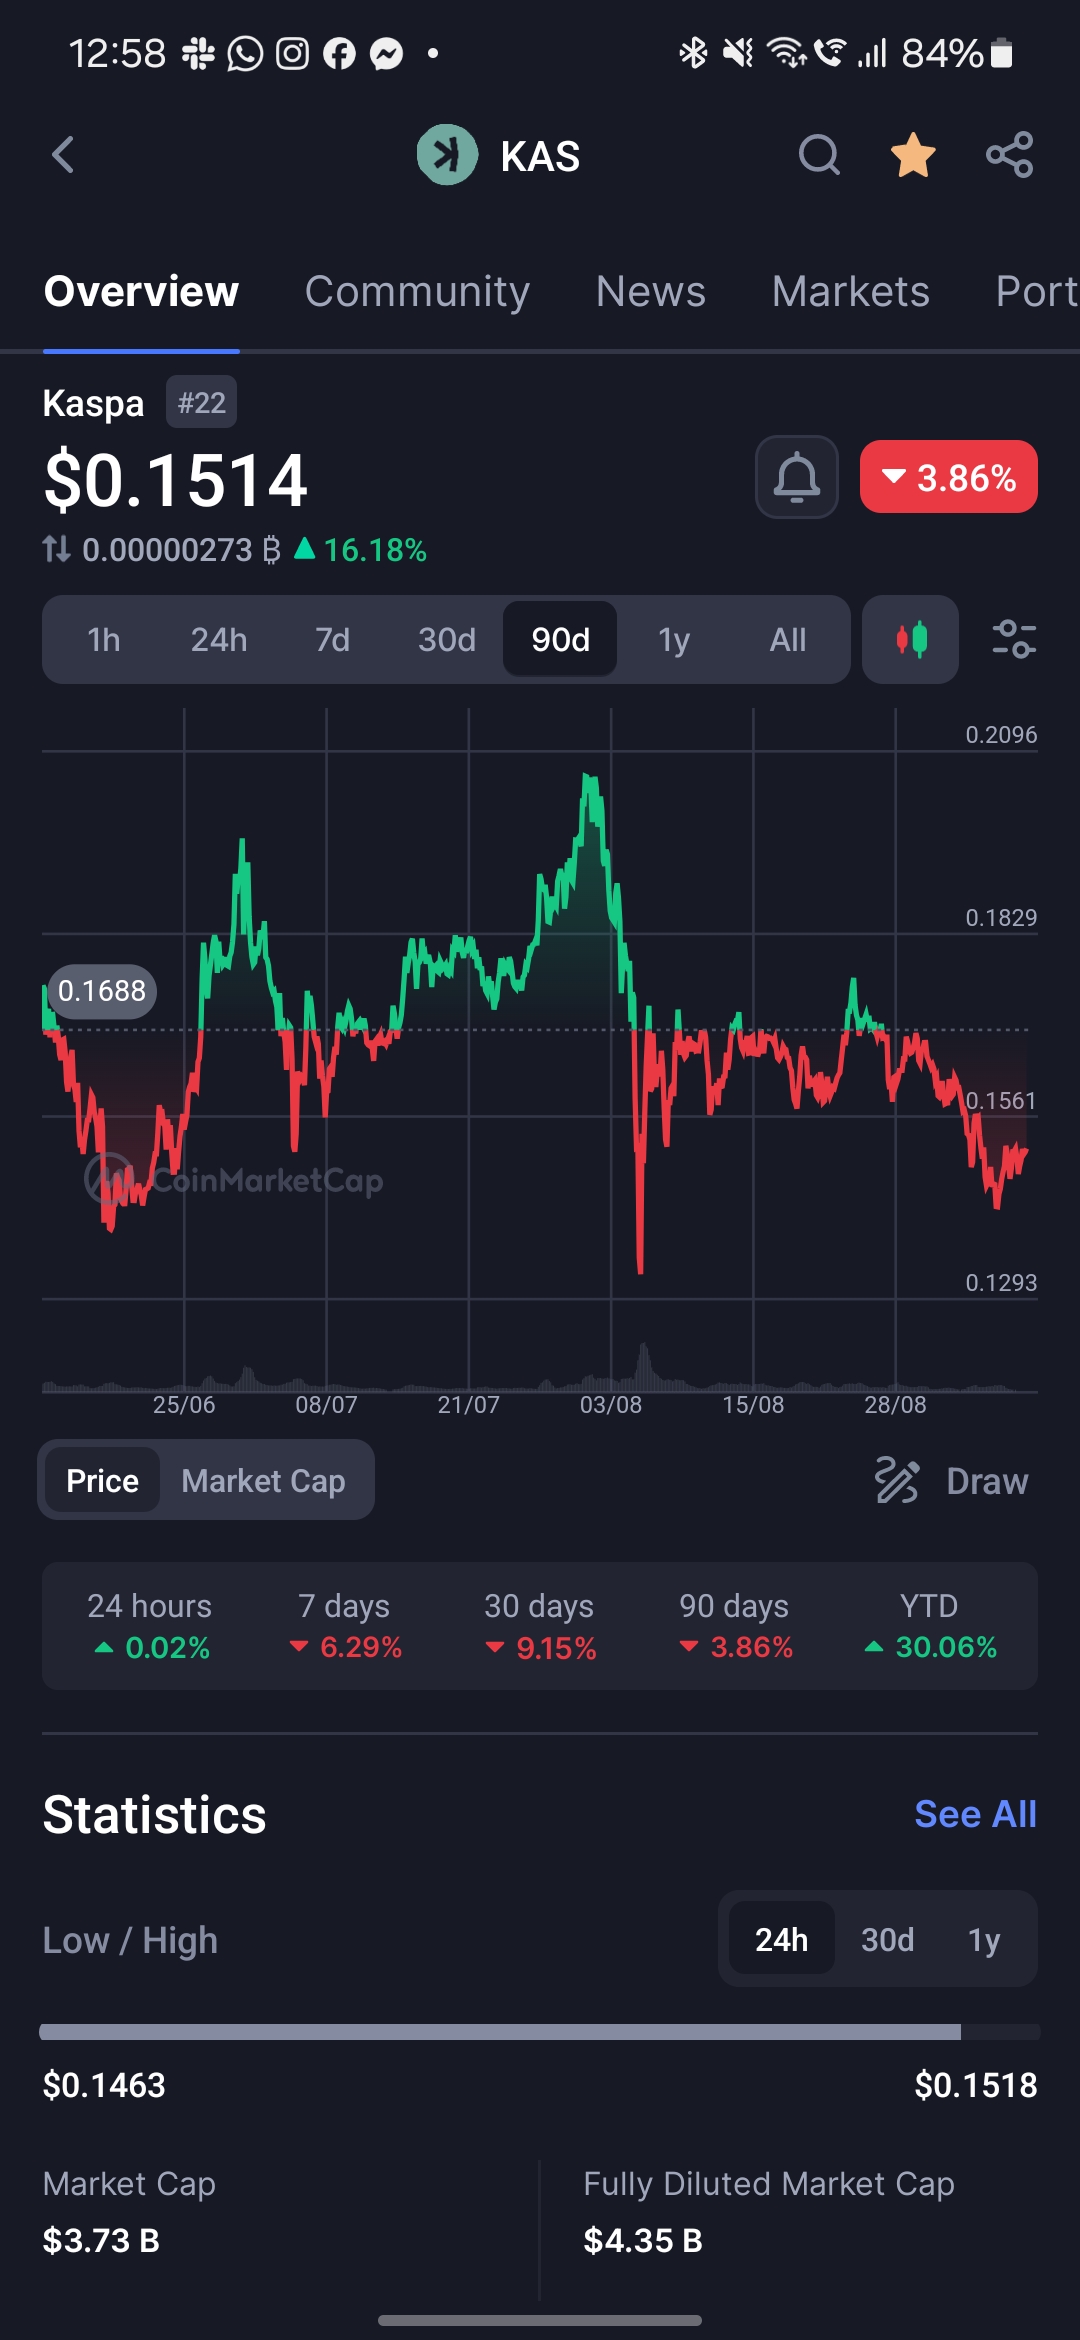
Task: Go to the Markets tab
Action: (850, 292)
